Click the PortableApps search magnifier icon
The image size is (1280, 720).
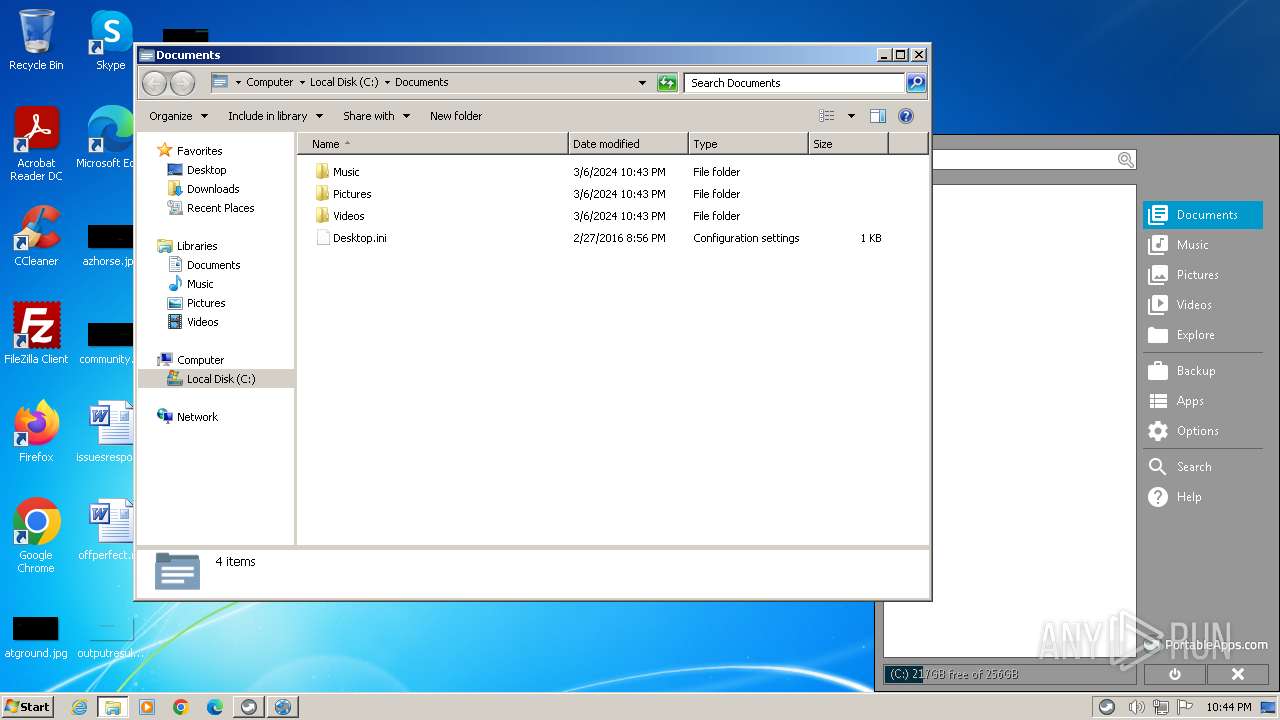coord(1125,160)
